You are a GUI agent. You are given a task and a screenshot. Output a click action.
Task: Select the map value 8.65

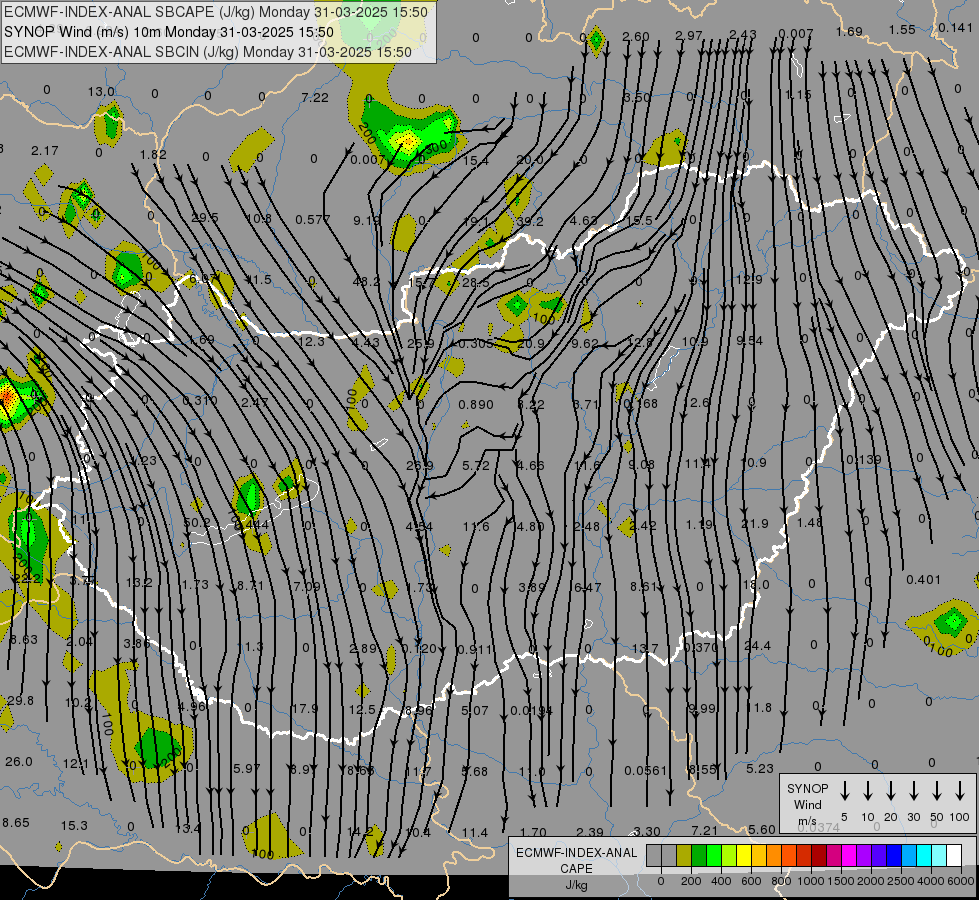tap(16, 822)
